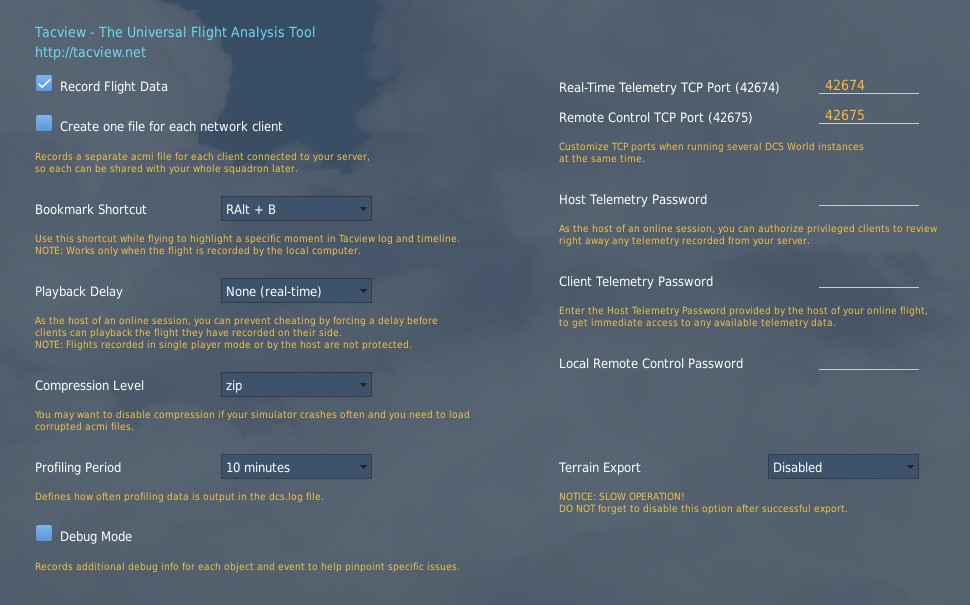Focus the Client Telemetry Password field
Screen dimensions: 970x605
pos(869,279)
